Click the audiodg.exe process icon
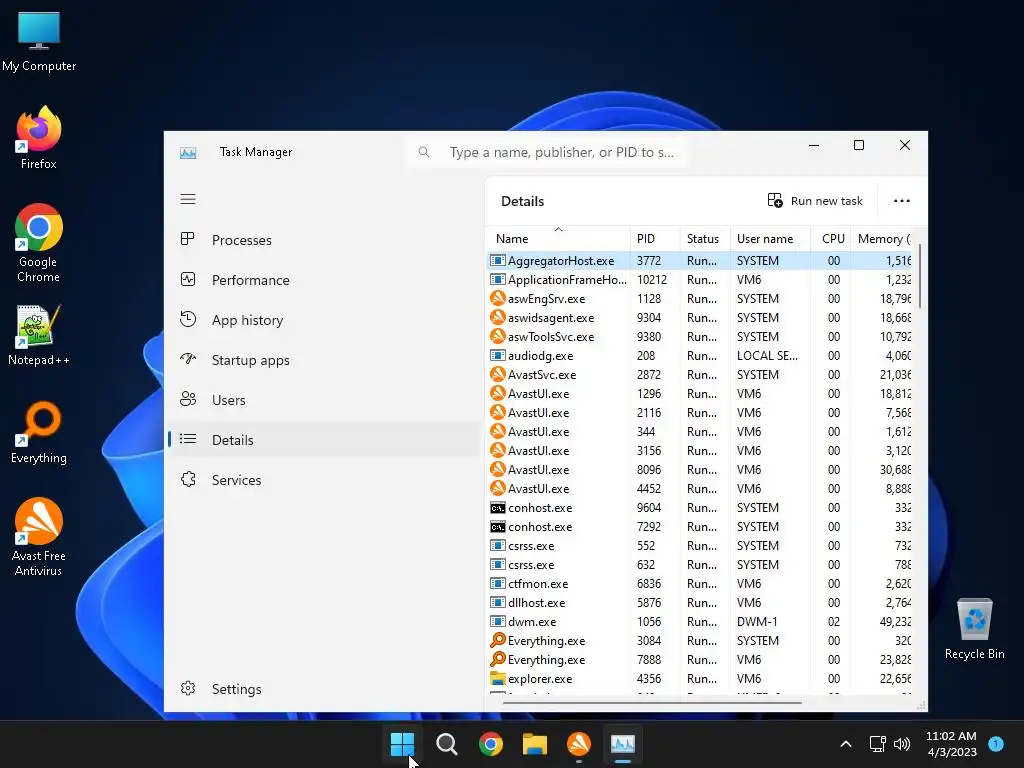The width and height of the screenshot is (1024, 768). click(498, 355)
